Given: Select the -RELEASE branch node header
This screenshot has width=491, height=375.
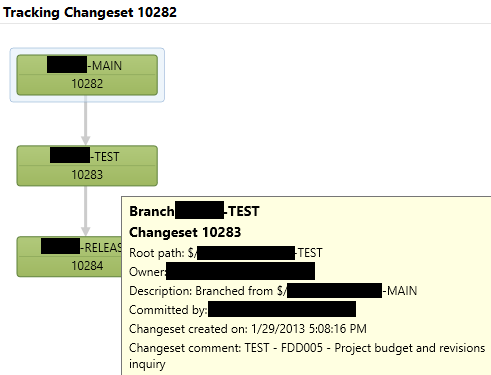Looking at the screenshot, I should [69, 247].
